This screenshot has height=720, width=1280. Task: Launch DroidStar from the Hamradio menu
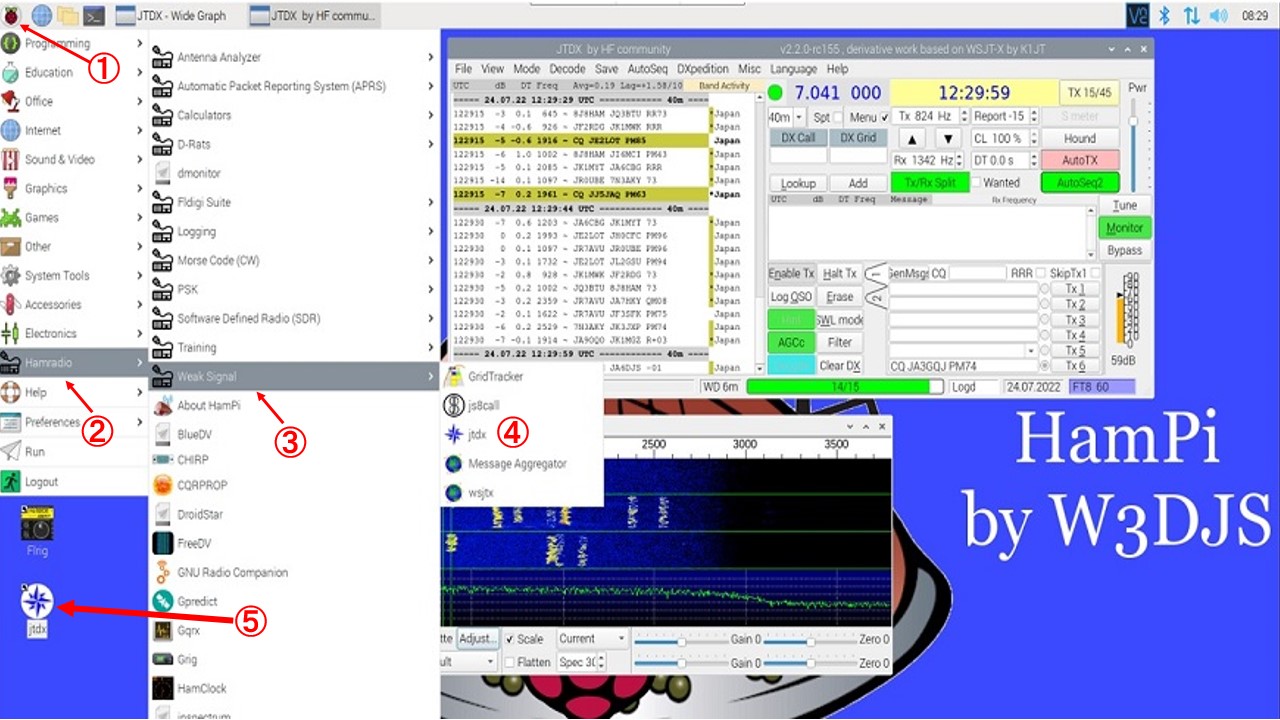point(294,514)
